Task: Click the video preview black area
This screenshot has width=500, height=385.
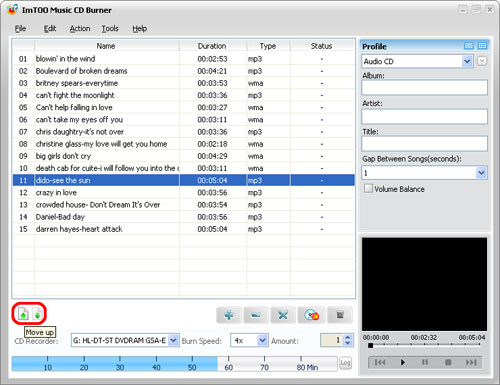Action: (x=424, y=284)
